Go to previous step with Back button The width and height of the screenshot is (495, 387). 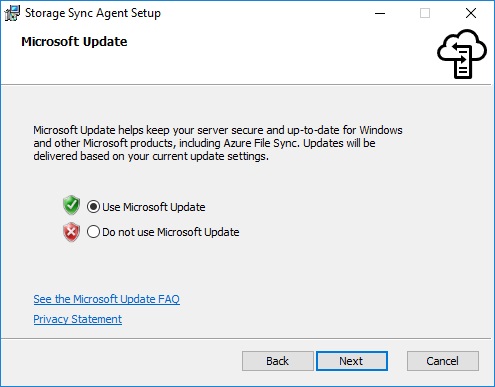click(278, 361)
